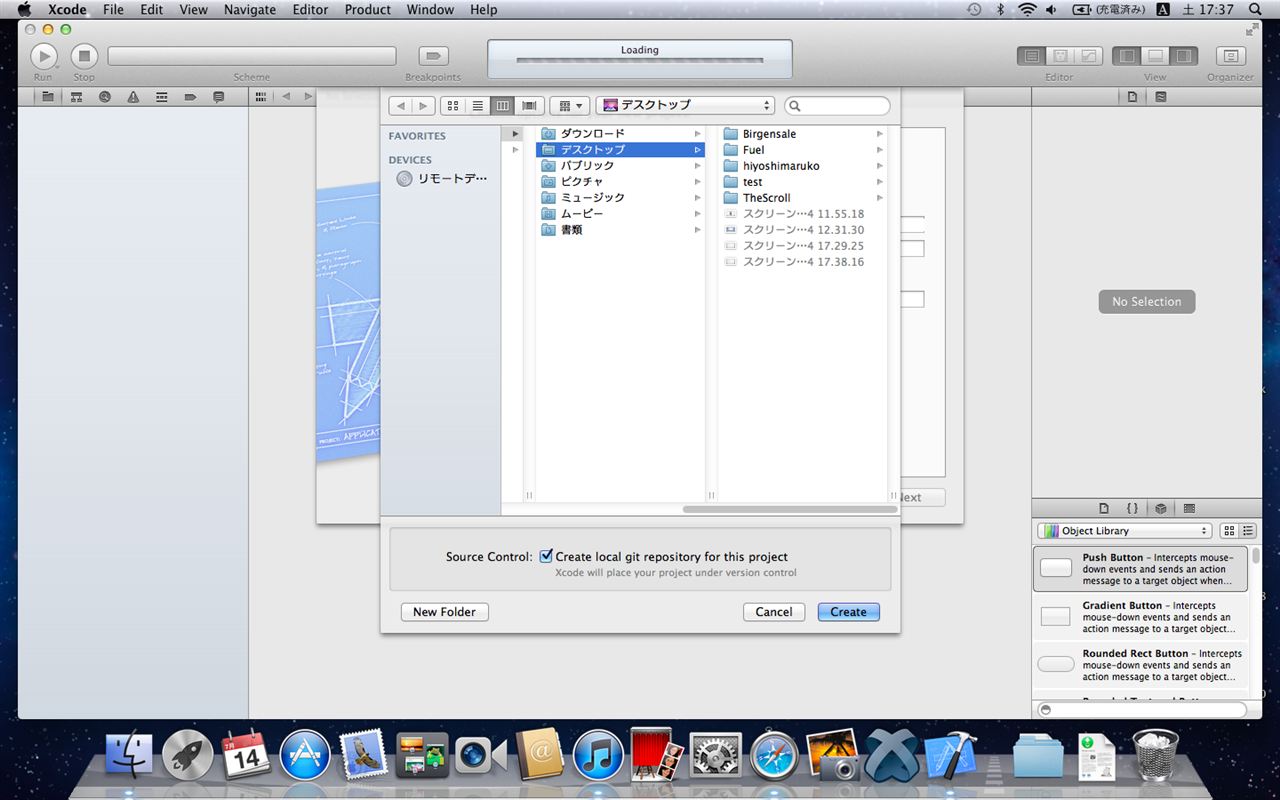Open the arrange-by dropdown in save dialog
Screen dimensions: 1280x800
coord(569,105)
